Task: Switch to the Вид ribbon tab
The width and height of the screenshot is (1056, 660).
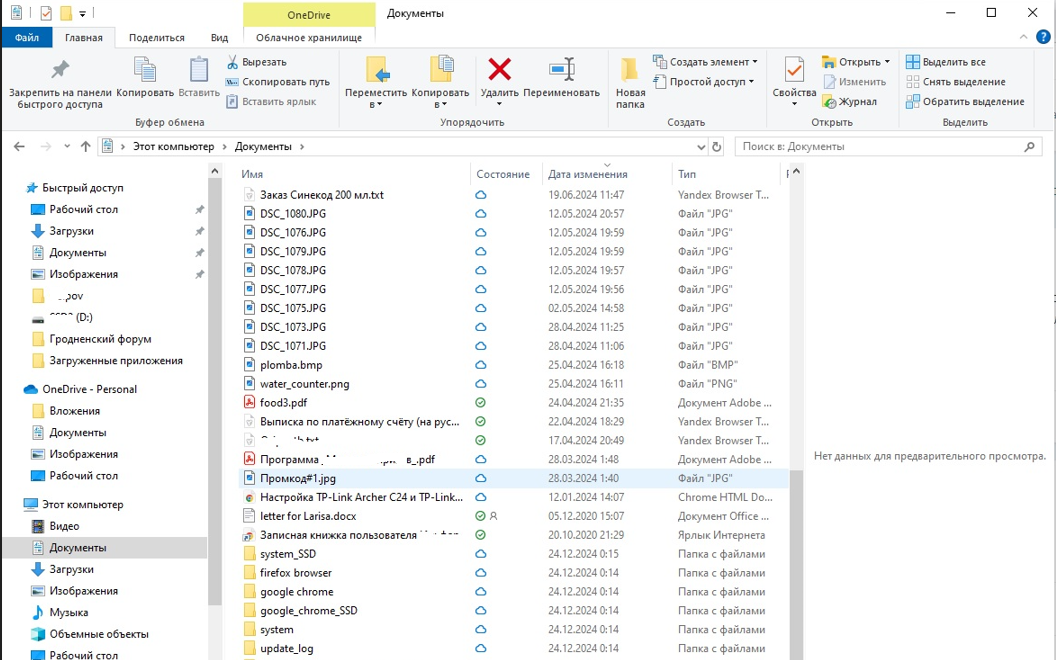Action: 219,38
